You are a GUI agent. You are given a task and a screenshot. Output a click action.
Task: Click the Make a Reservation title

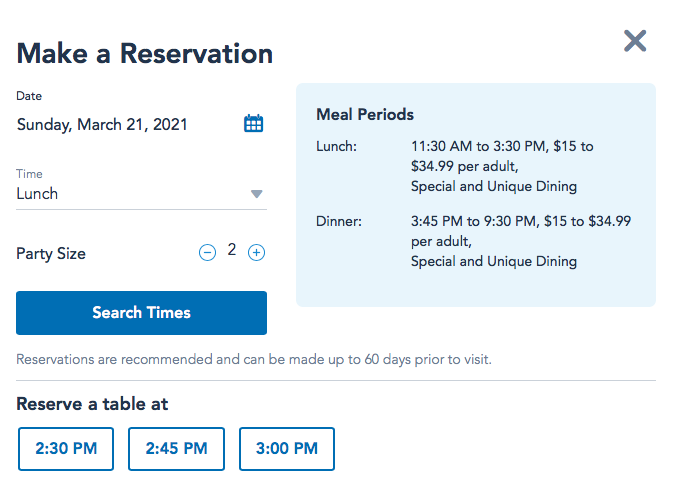click(145, 53)
